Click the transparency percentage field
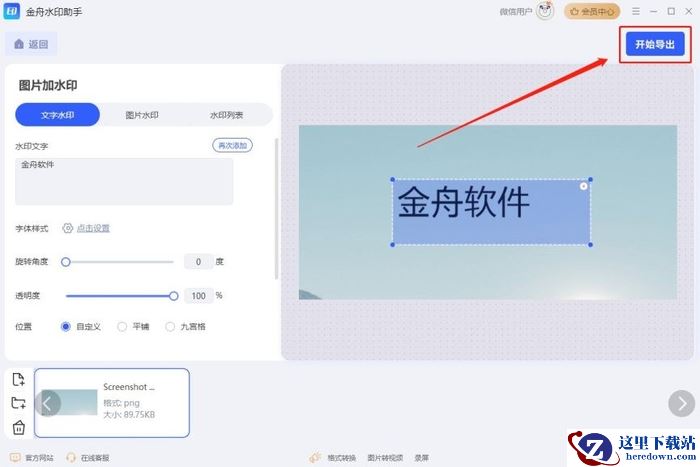Screen dimensions: 700x467 click(x=198, y=296)
